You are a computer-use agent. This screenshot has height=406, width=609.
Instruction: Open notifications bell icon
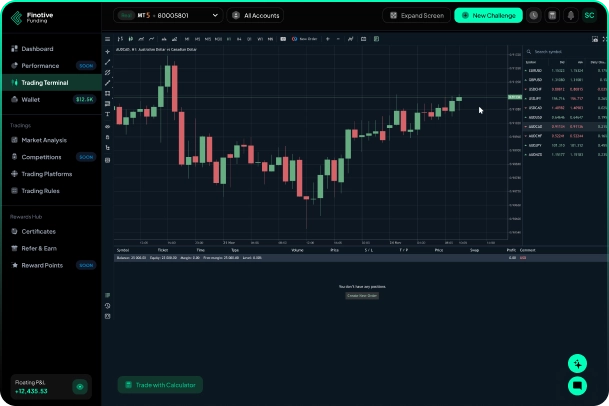[571, 16]
